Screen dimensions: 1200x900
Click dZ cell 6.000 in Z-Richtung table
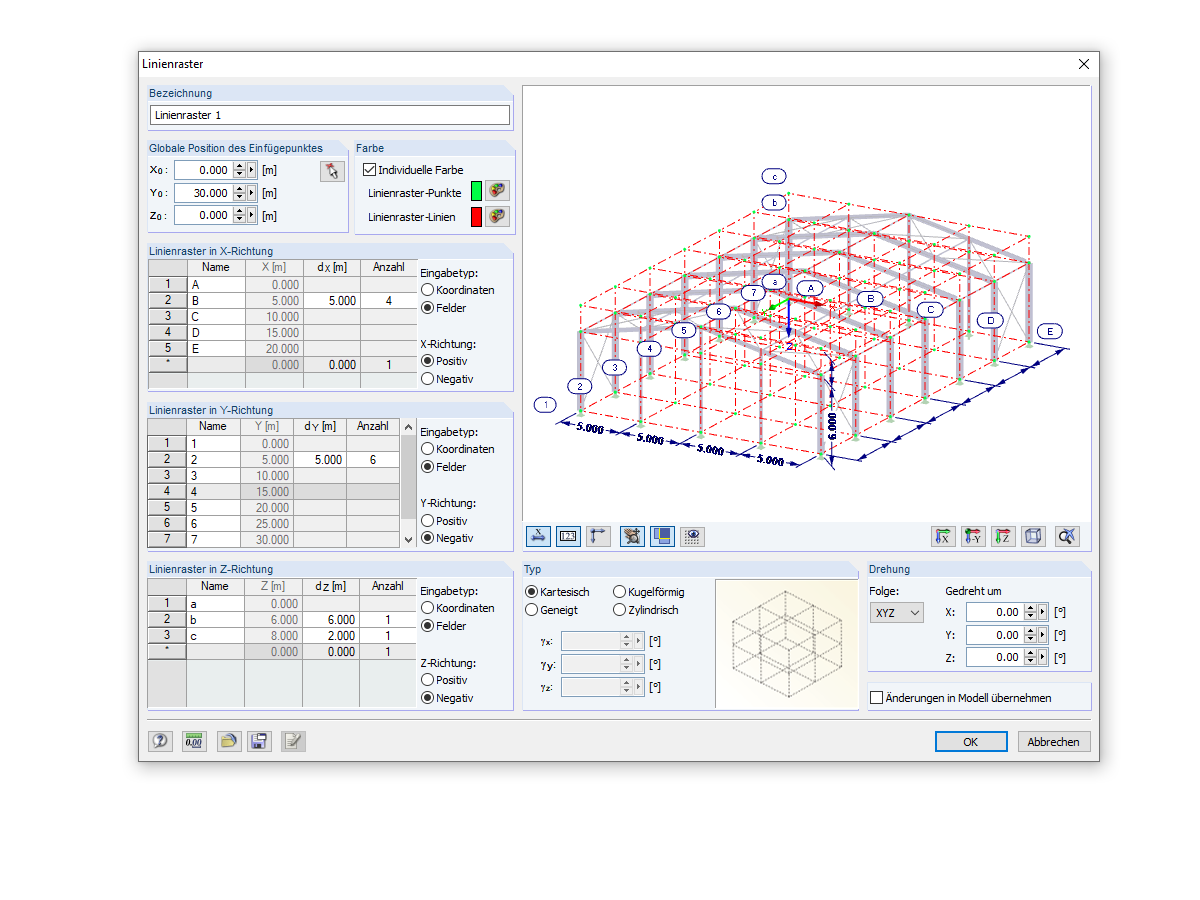coord(331,619)
